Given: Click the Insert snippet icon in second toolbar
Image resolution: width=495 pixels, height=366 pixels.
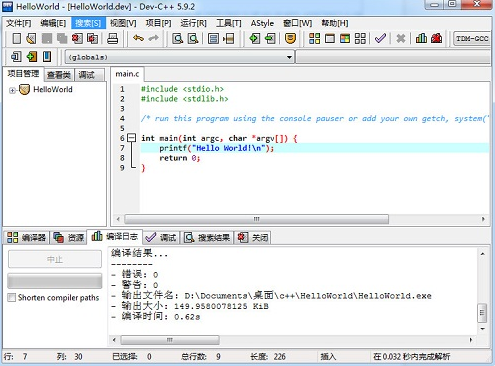Looking at the screenshot, I should pos(16,57).
